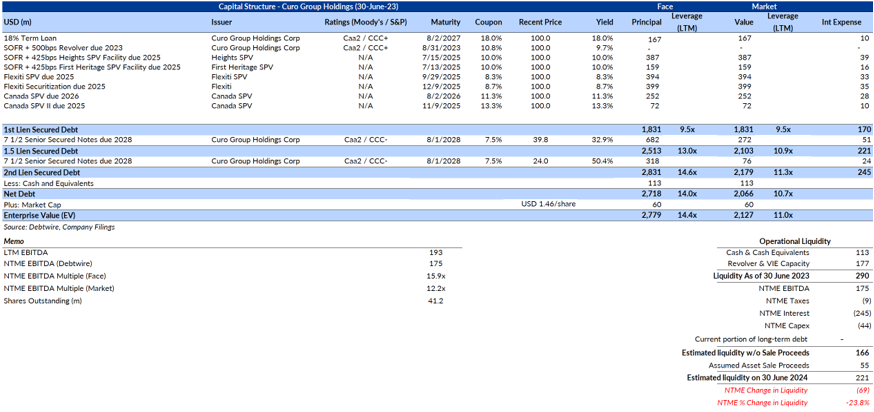874x412 pixels.
Task: Select Current portion of long-term debt label
Action: [751, 338]
